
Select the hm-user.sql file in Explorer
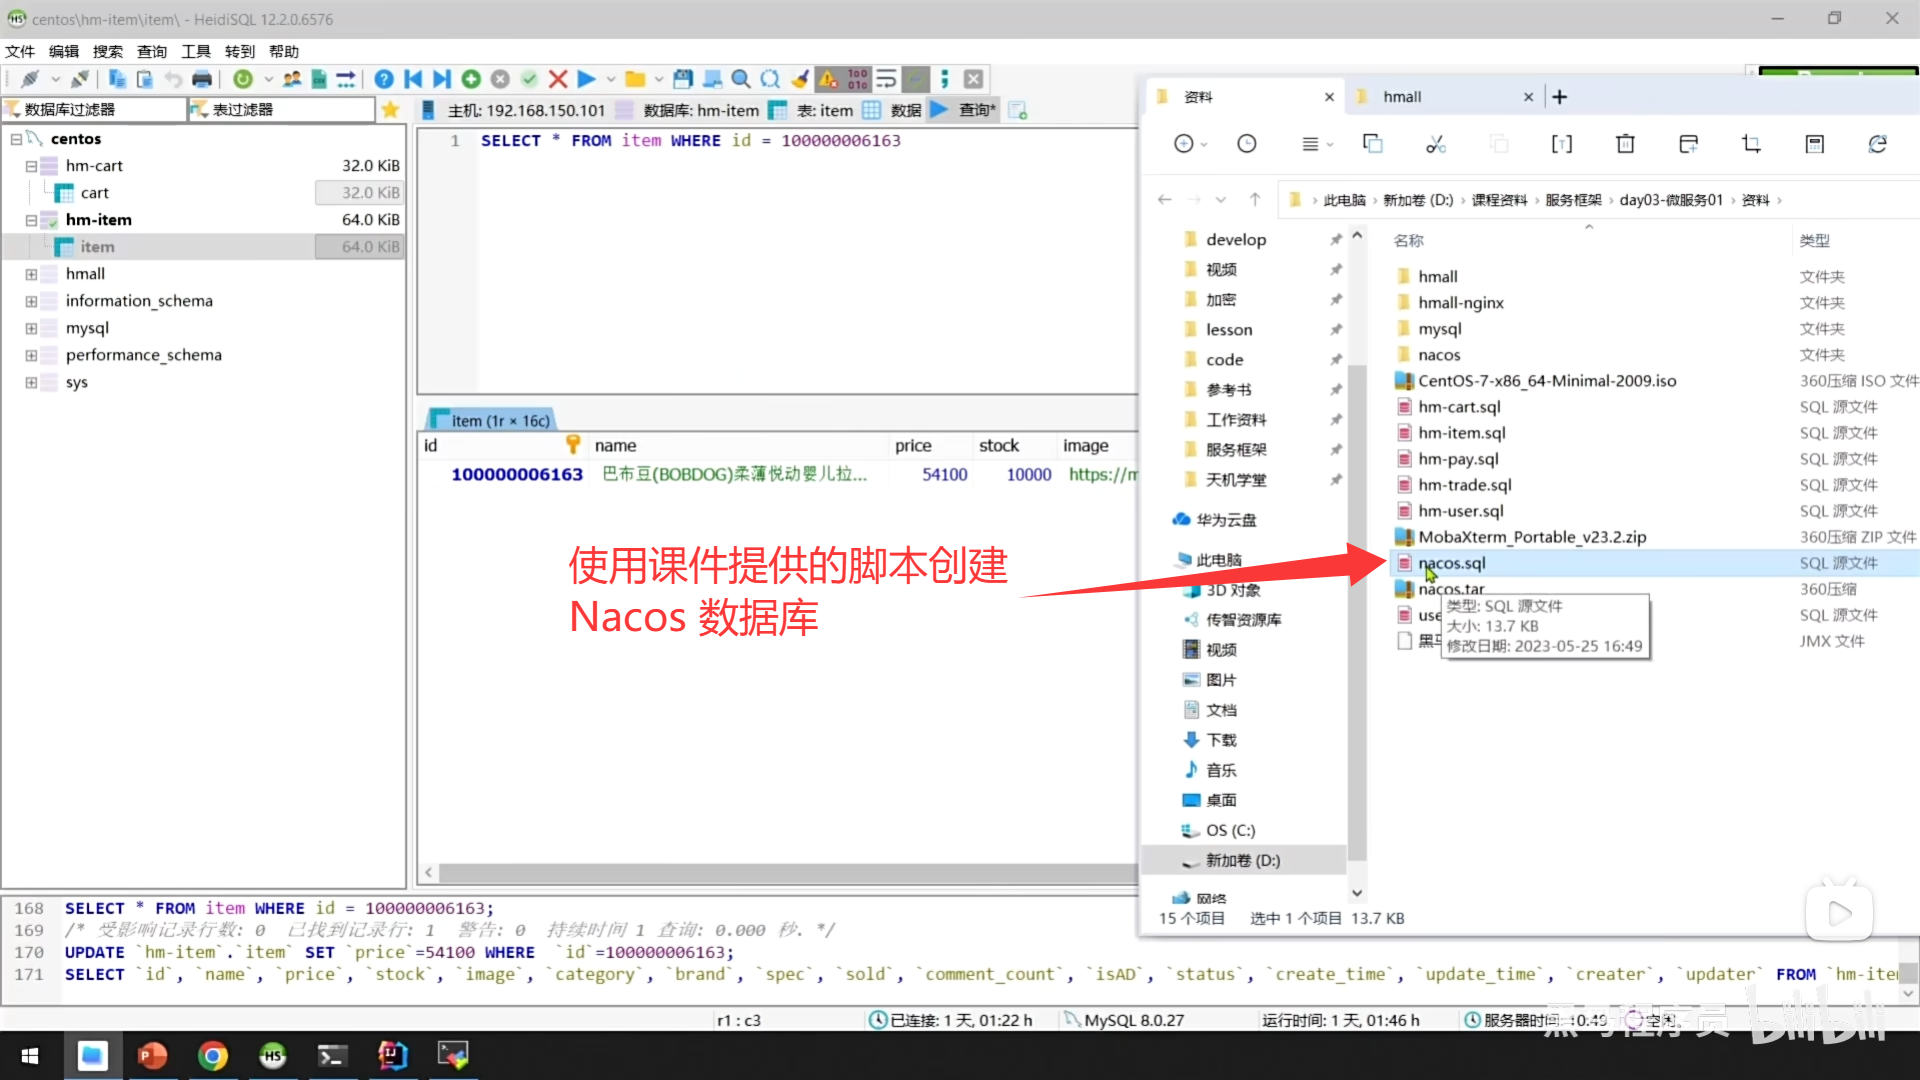(1461, 510)
